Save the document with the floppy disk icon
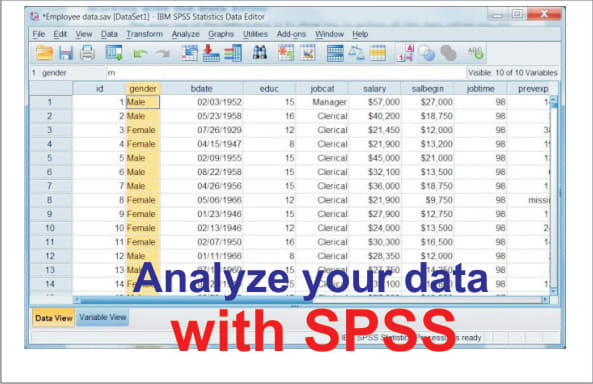 pos(66,53)
